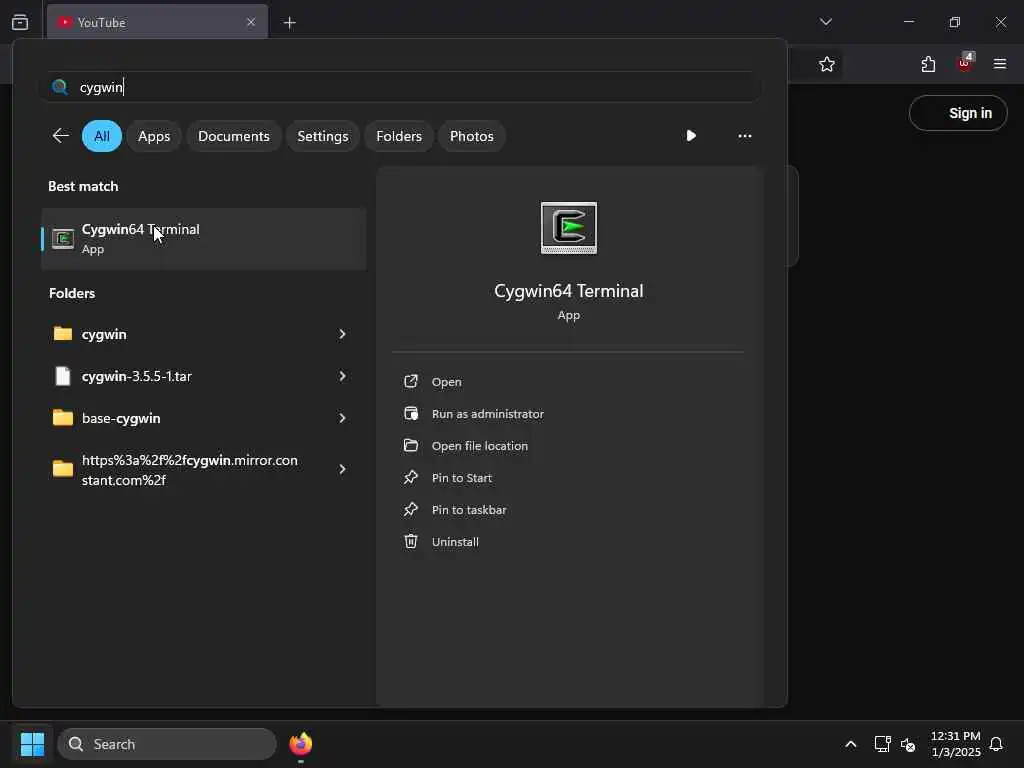
Task: Click the Cygwin64 Terminal icon in Best match
Action: pos(63,239)
